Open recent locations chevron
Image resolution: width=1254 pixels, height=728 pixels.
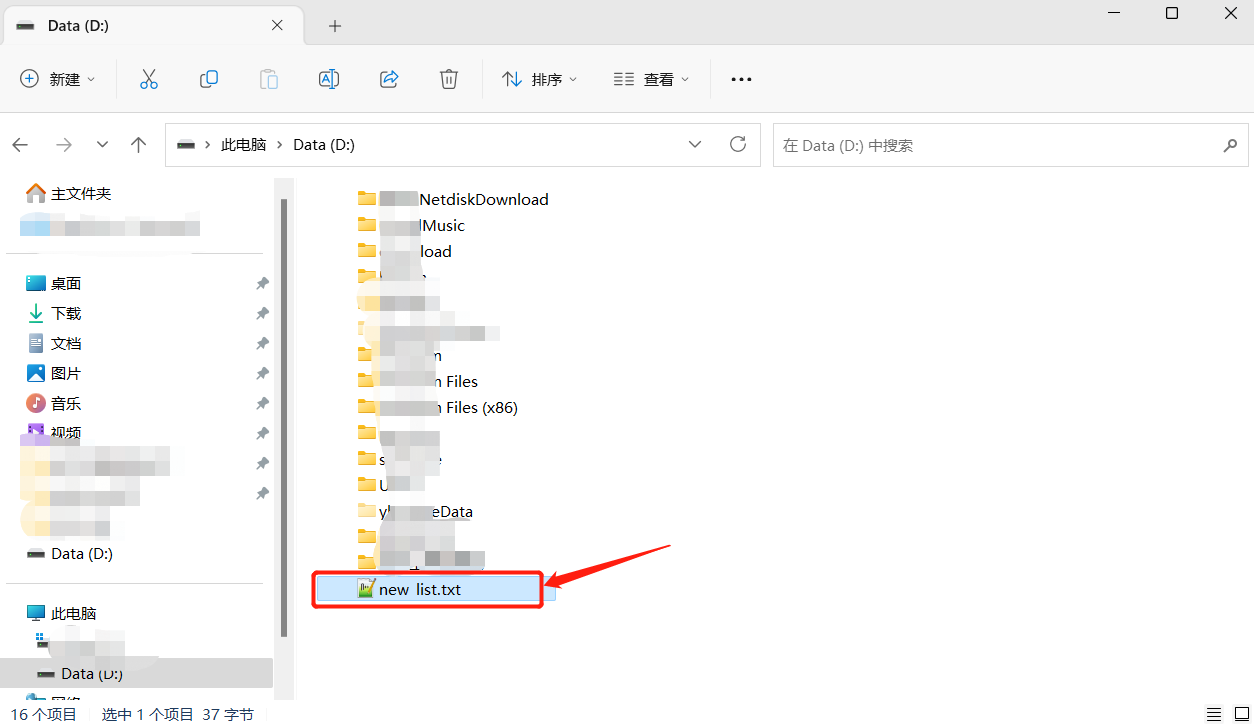(102, 145)
